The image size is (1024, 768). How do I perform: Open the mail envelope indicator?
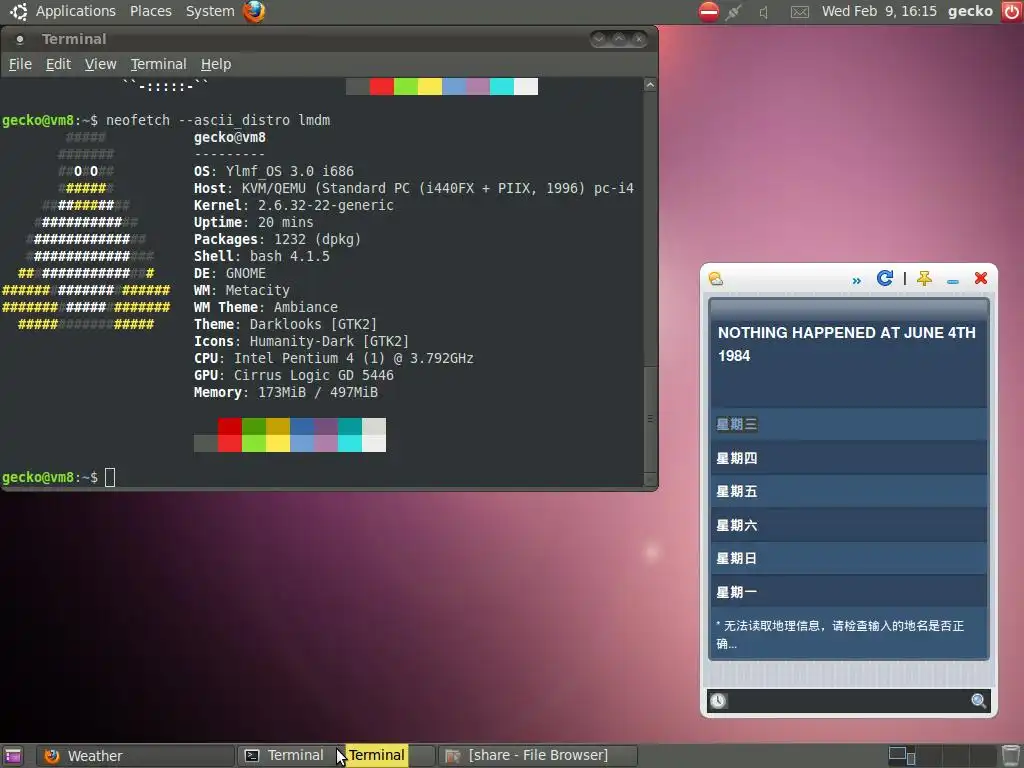tap(800, 12)
